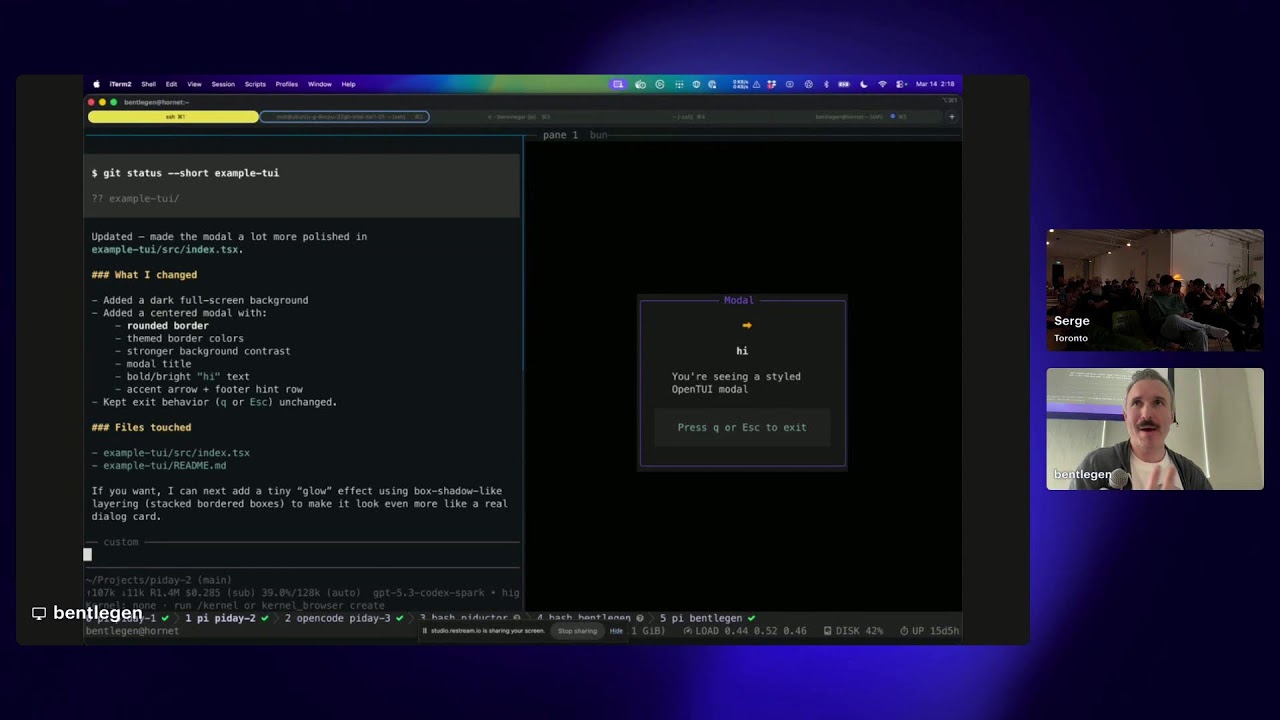
Task: Click the shield menu bar icon
Action: (x=696, y=84)
